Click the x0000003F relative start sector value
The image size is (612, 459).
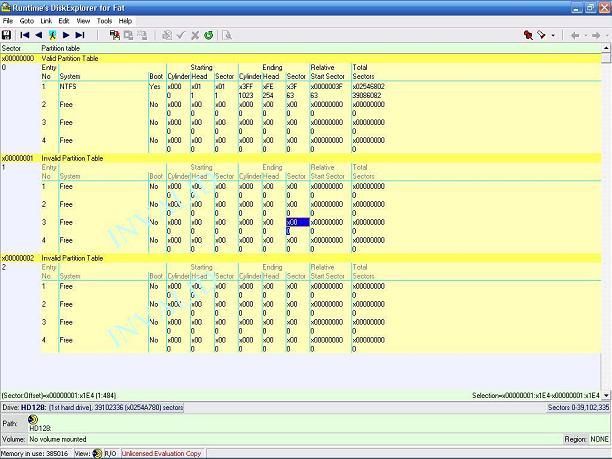[x=327, y=86]
